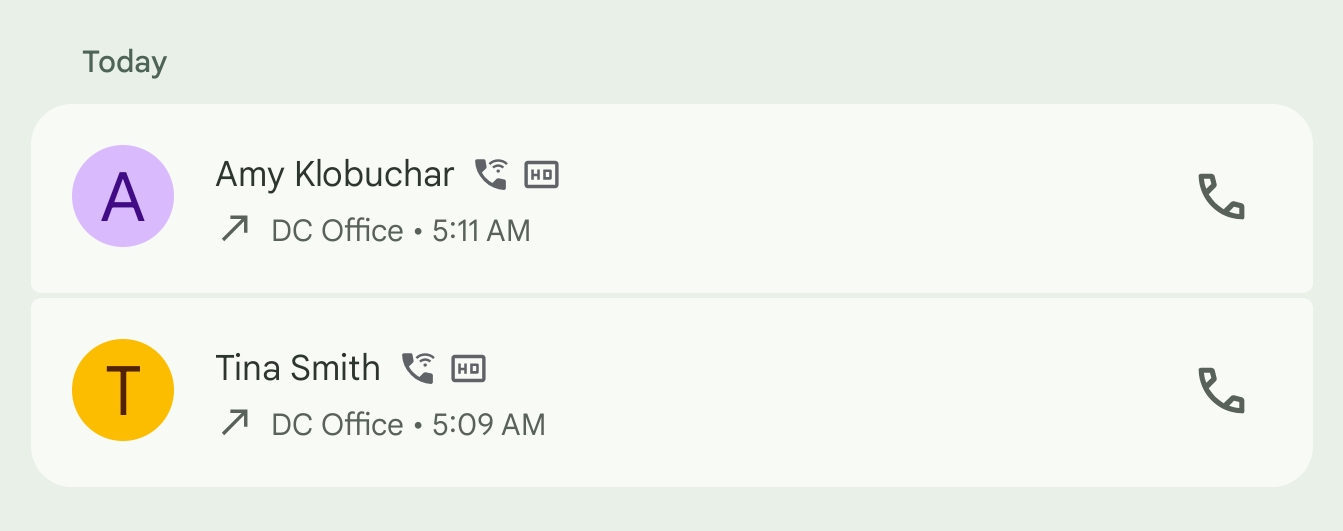Open Tina Smith's yellow "T" avatar
This screenshot has height=531, width=1343.
(x=123, y=390)
